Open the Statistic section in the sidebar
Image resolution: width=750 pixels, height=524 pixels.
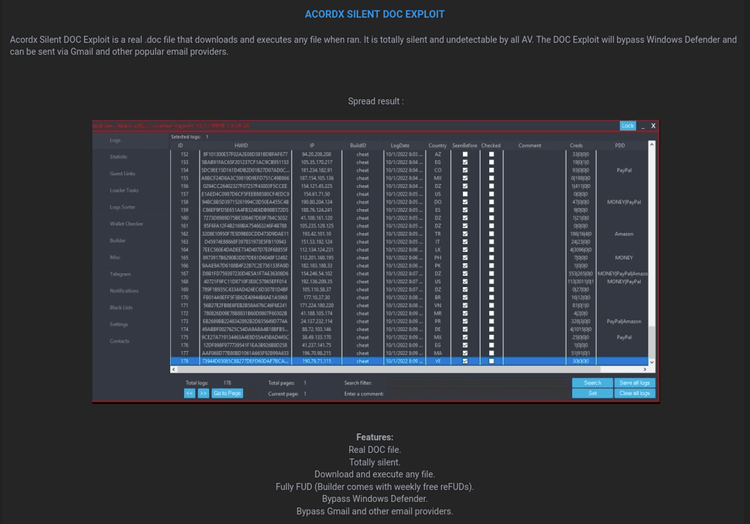(119, 157)
